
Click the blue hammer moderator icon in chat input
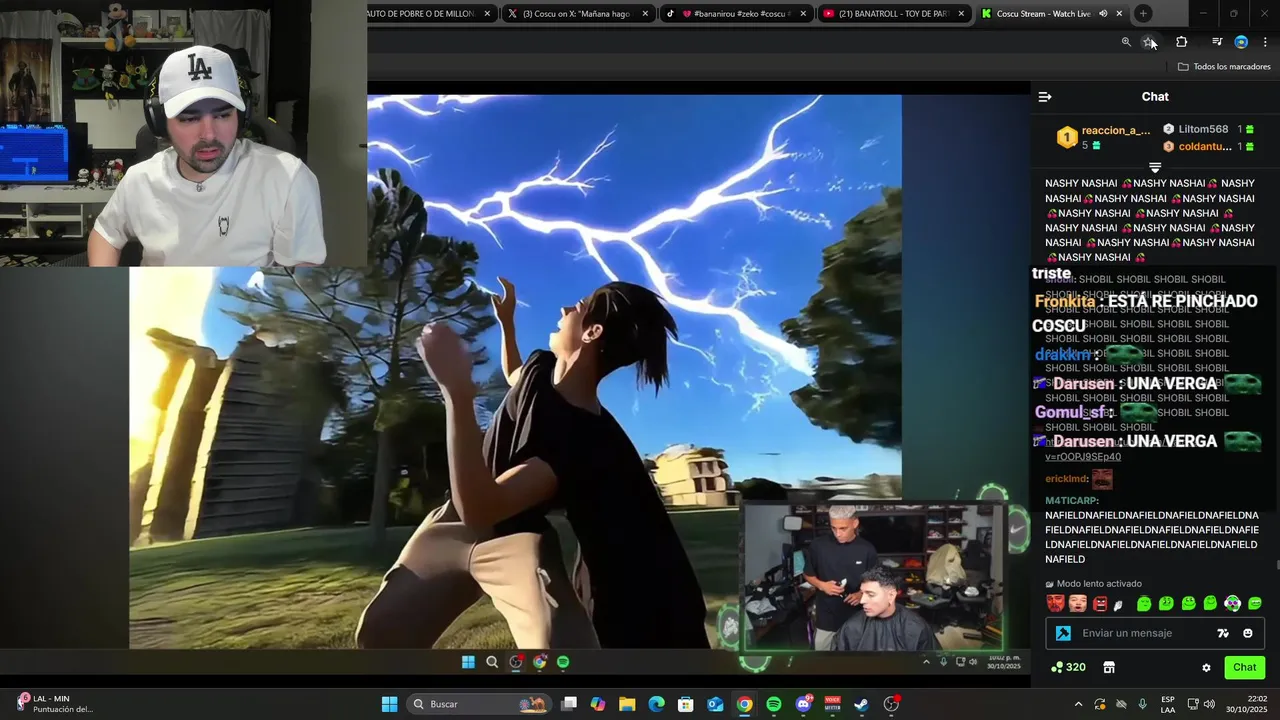click(1063, 633)
